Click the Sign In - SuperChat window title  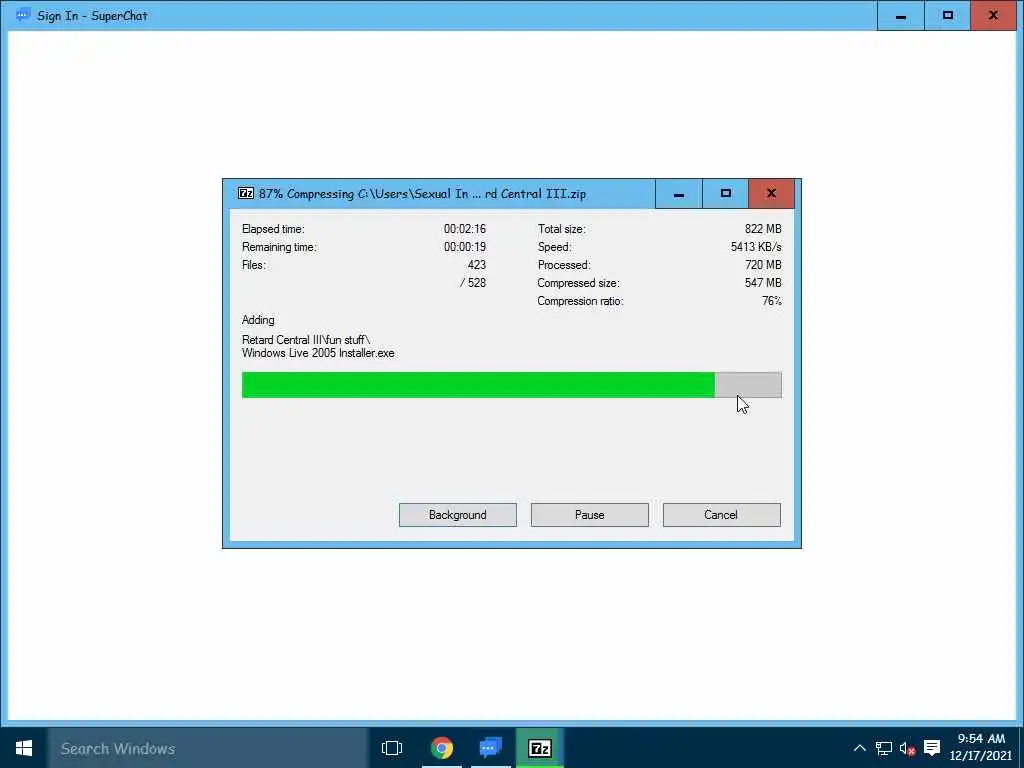click(x=92, y=16)
